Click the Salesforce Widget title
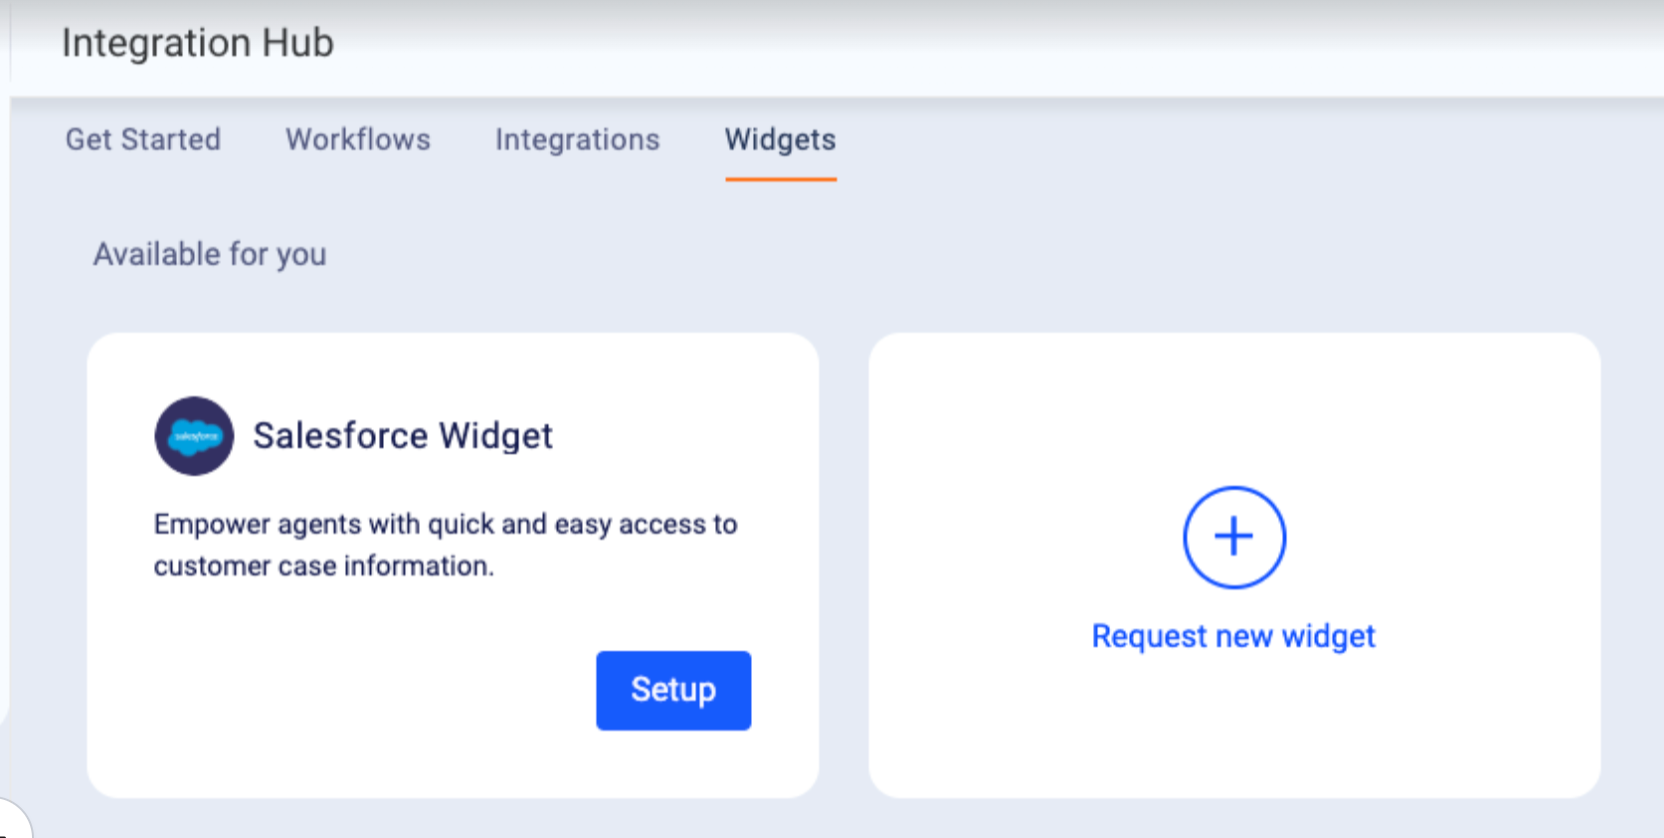The image size is (1664, 838). pyautogui.click(x=402, y=435)
